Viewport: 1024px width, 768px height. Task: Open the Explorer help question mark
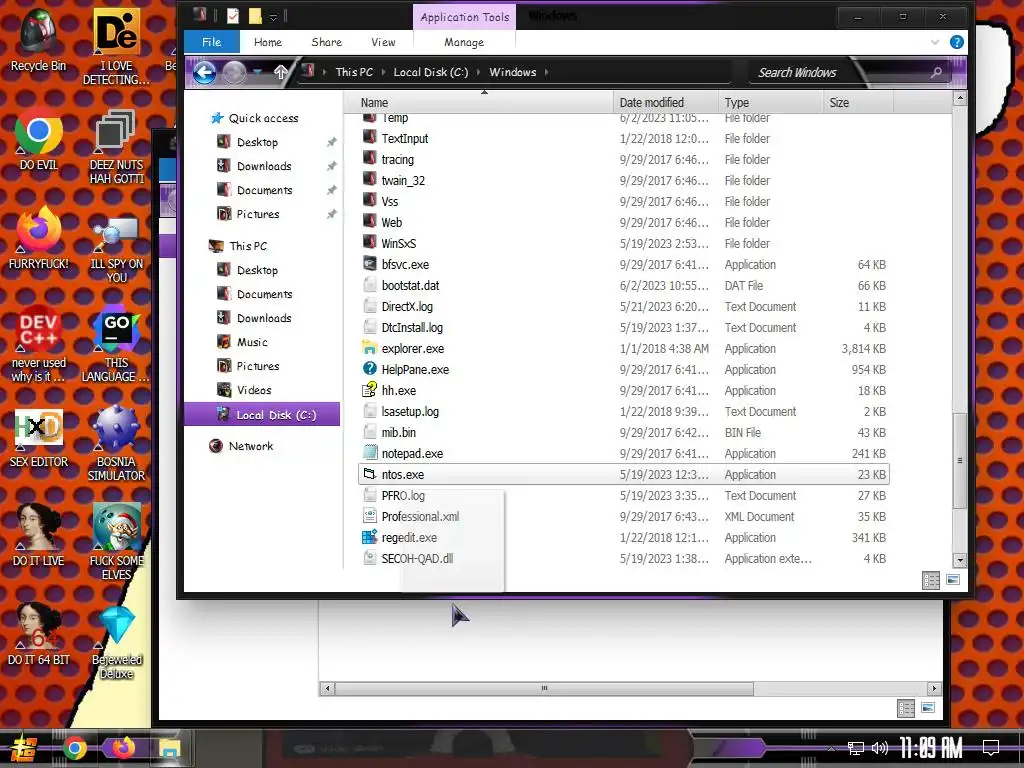coord(957,42)
